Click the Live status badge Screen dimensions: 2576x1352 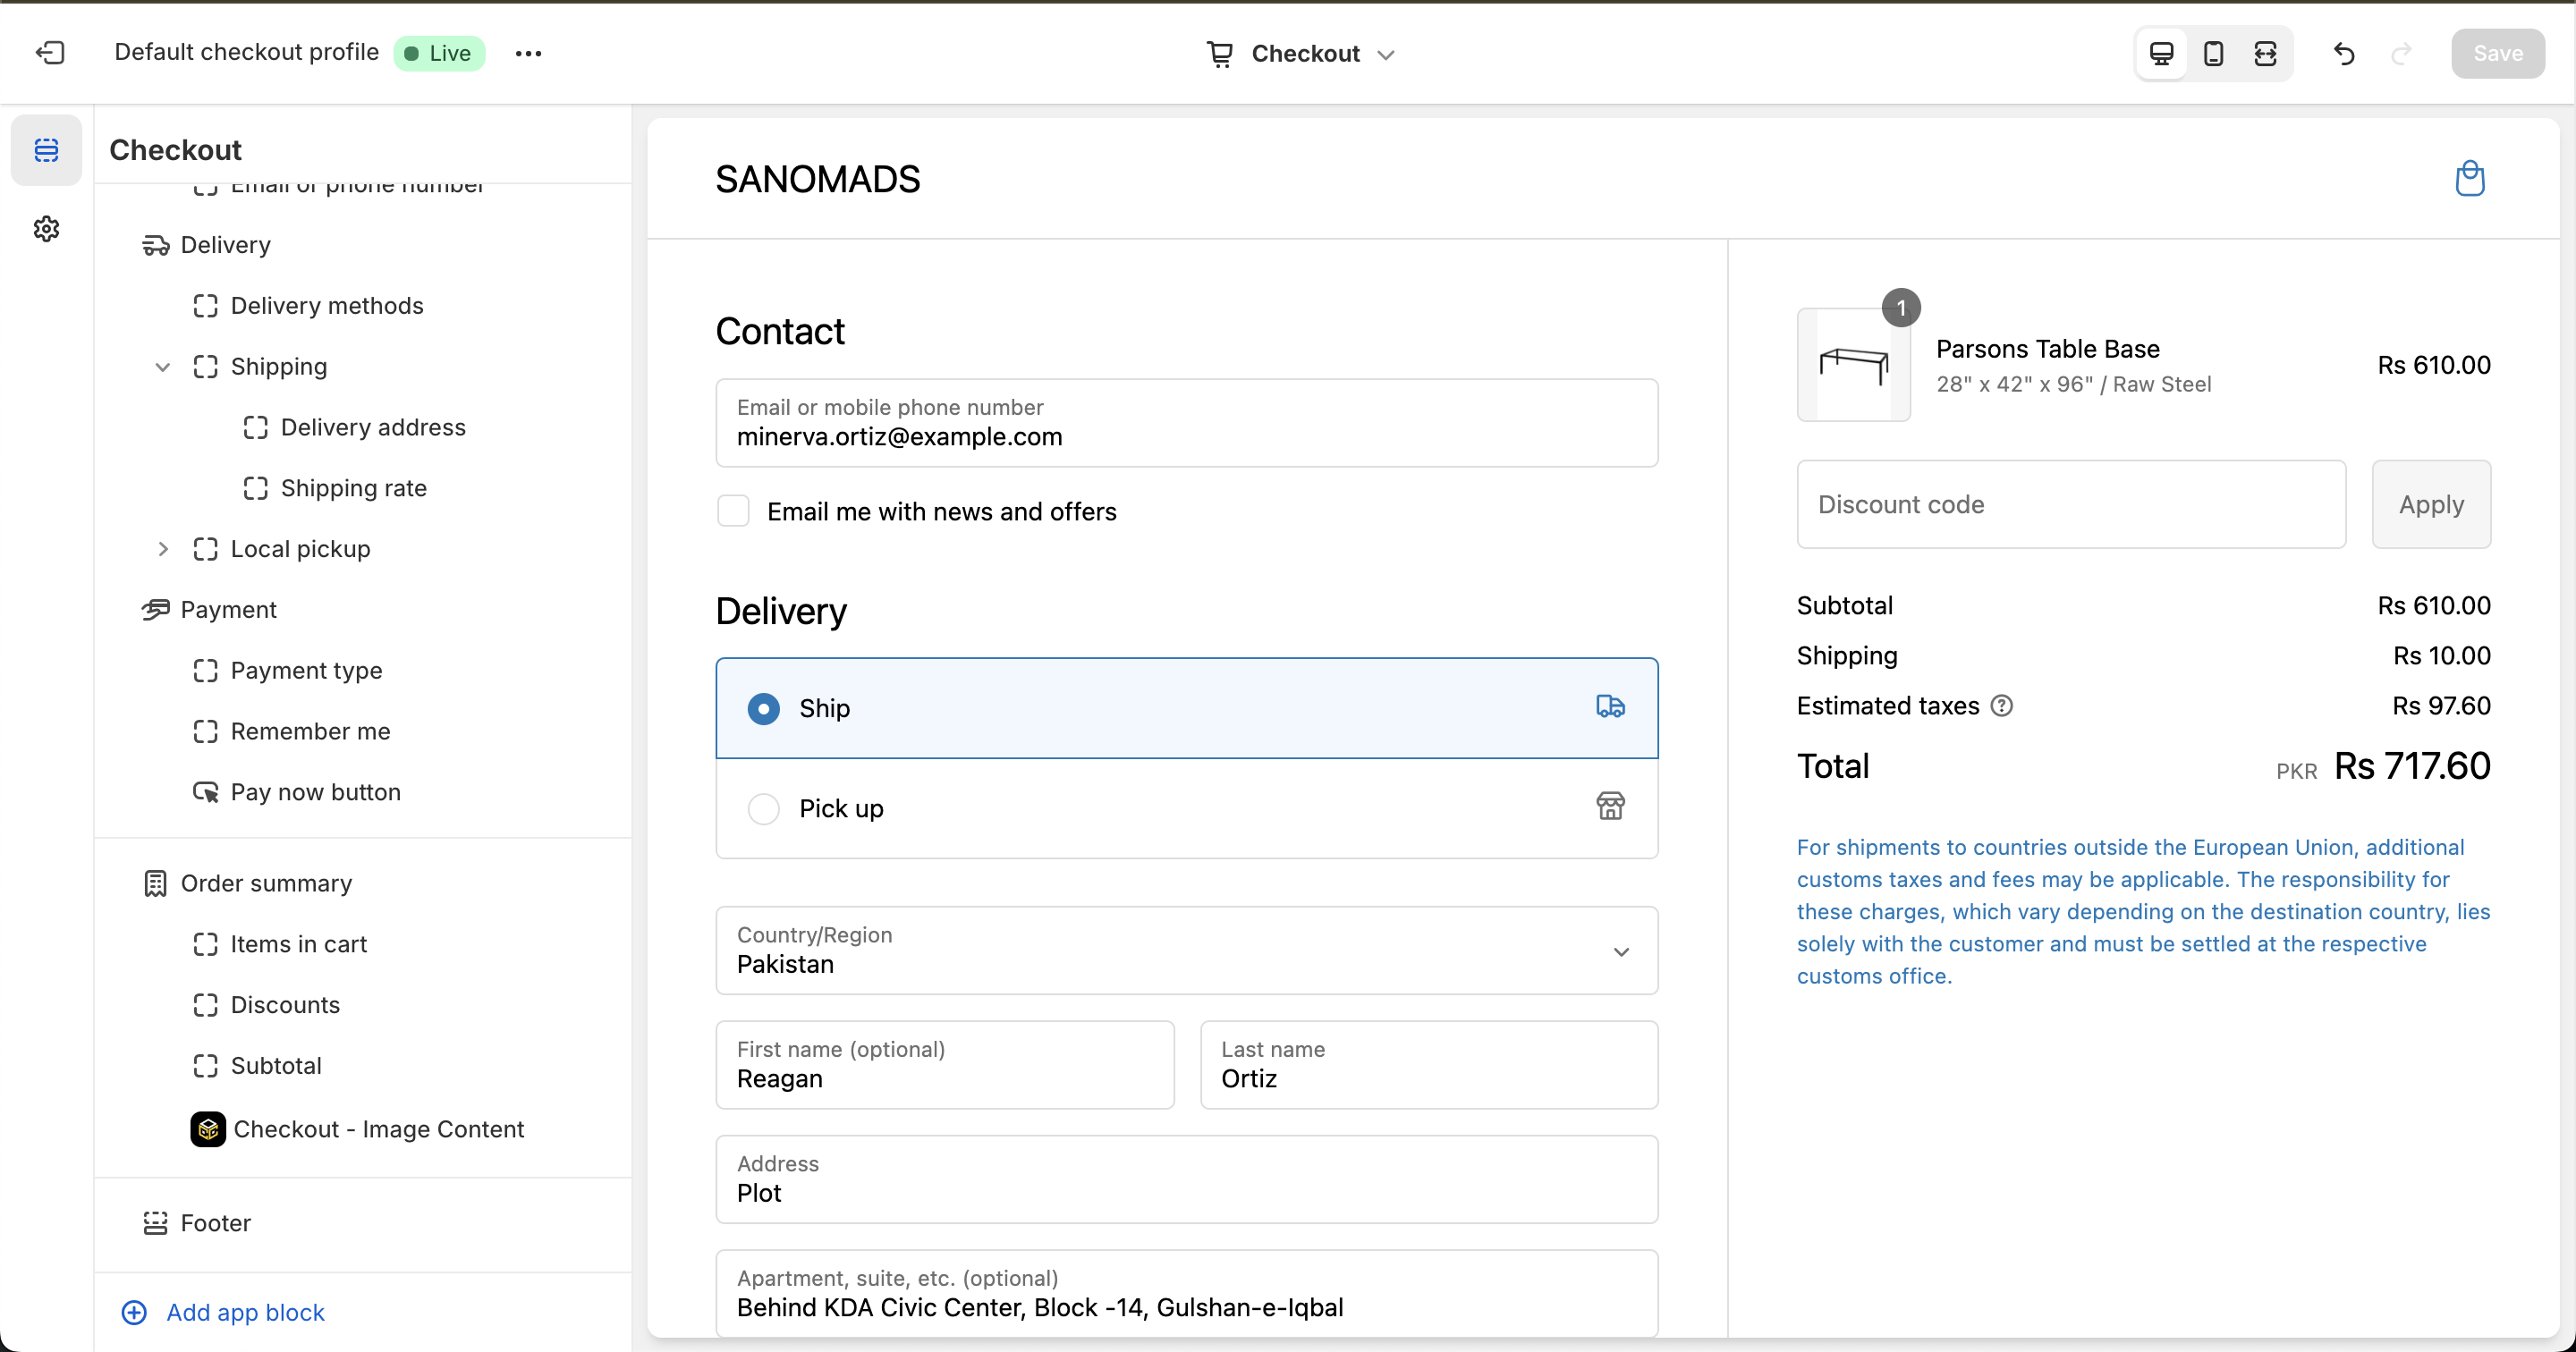point(439,53)
